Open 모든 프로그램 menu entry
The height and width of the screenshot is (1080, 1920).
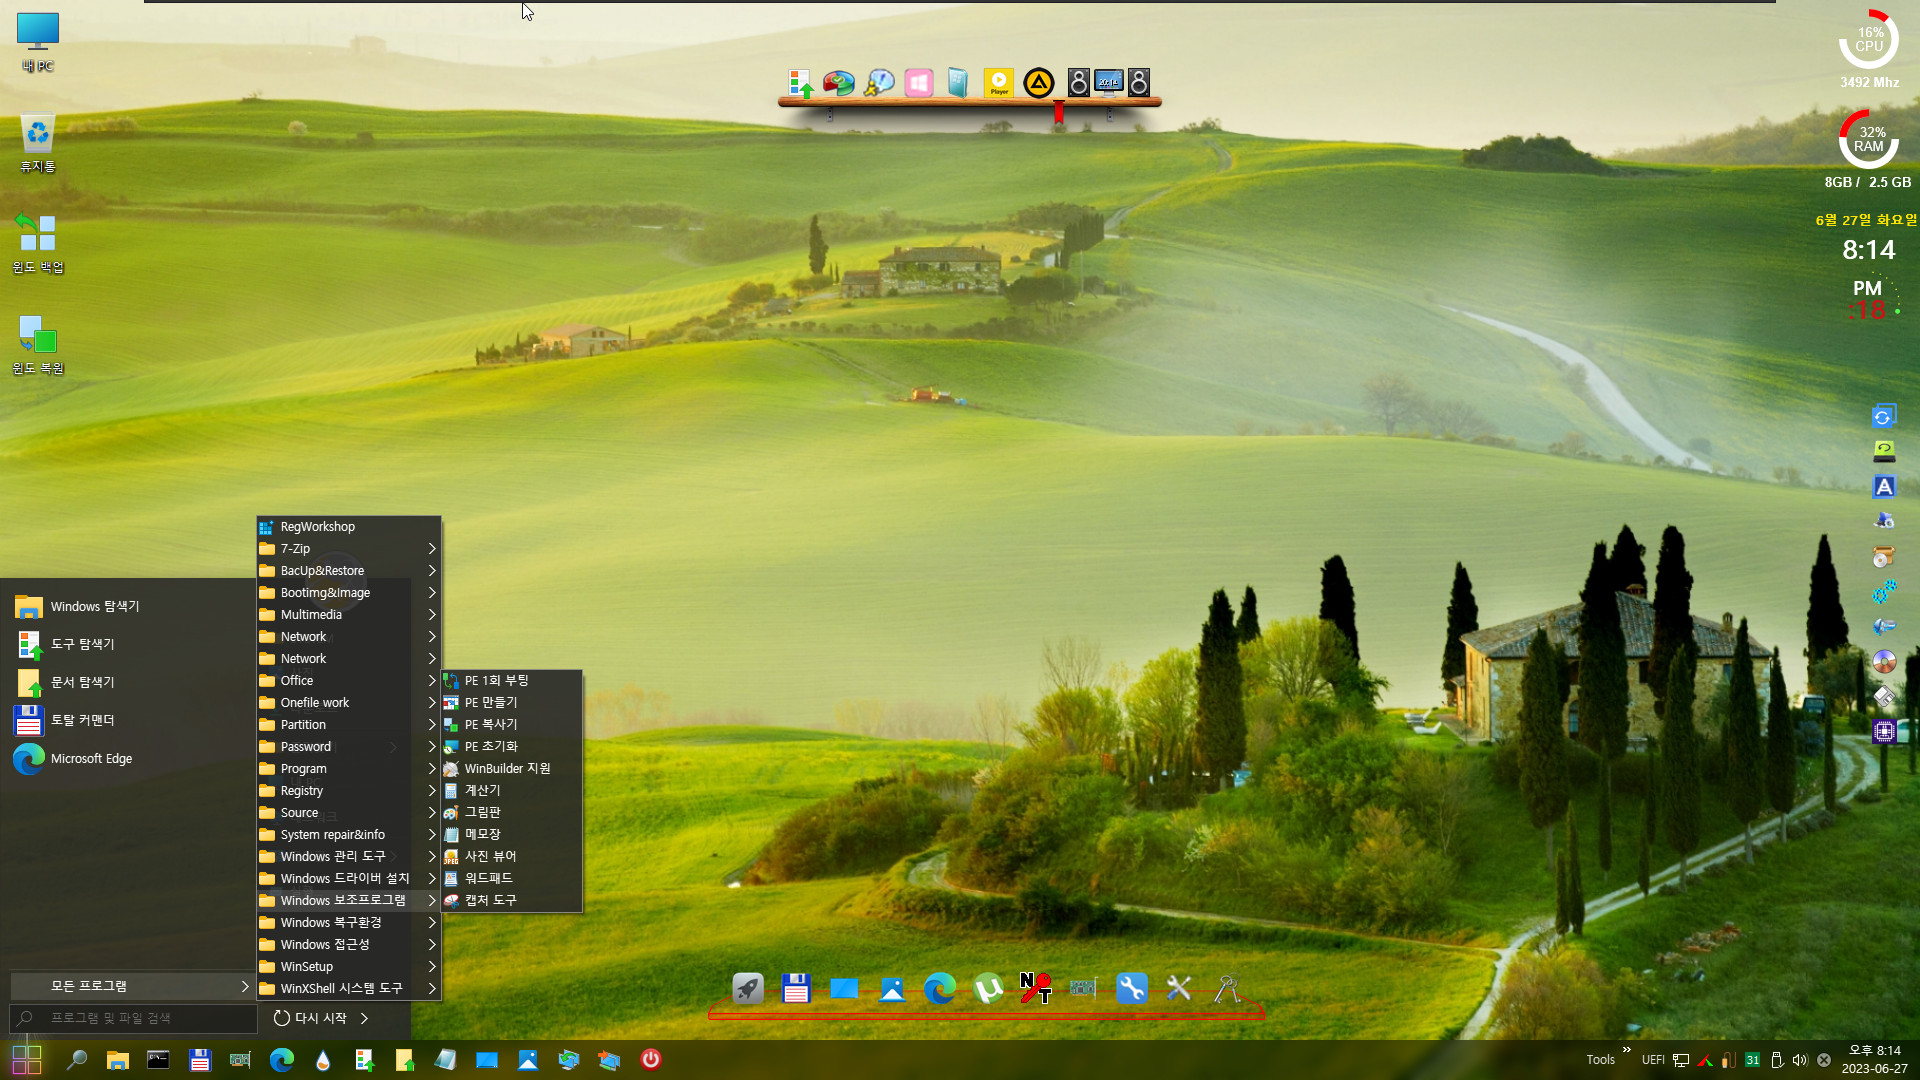click(x=131, y=986)
